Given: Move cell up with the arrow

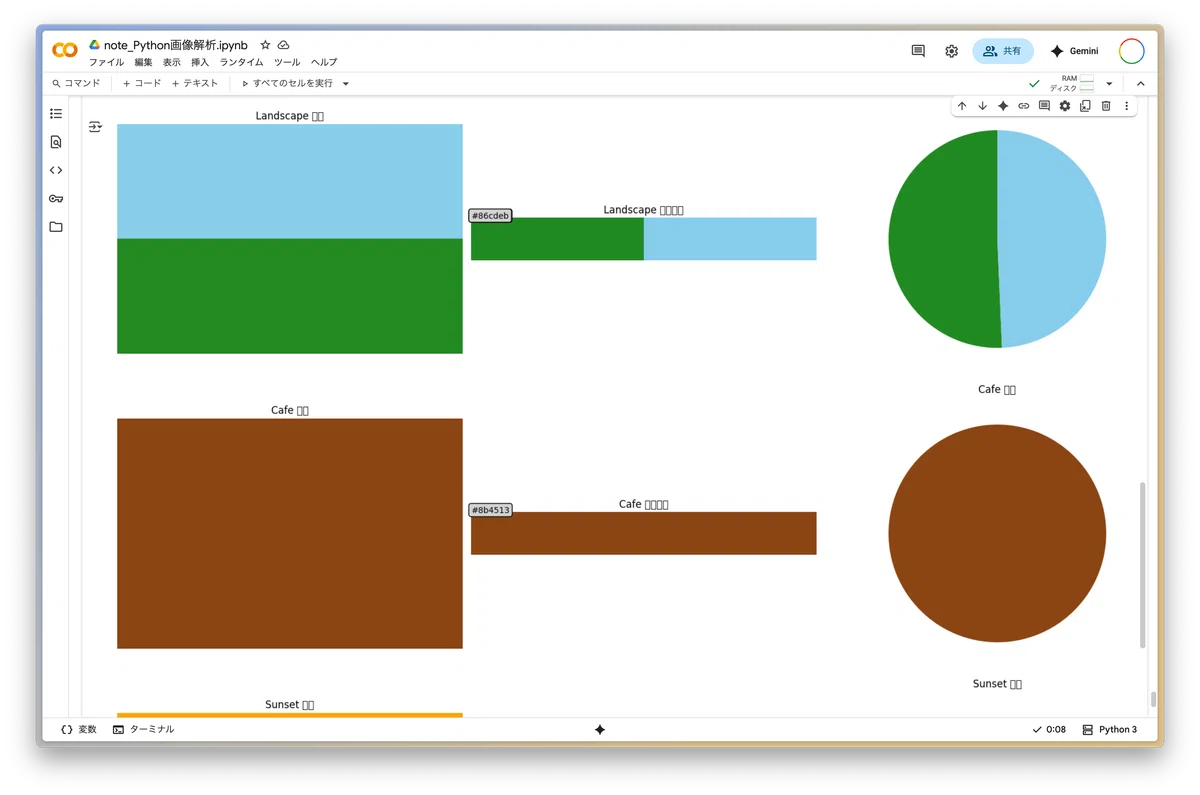Looking at the screenshot, I should click(x=962, y=106).
